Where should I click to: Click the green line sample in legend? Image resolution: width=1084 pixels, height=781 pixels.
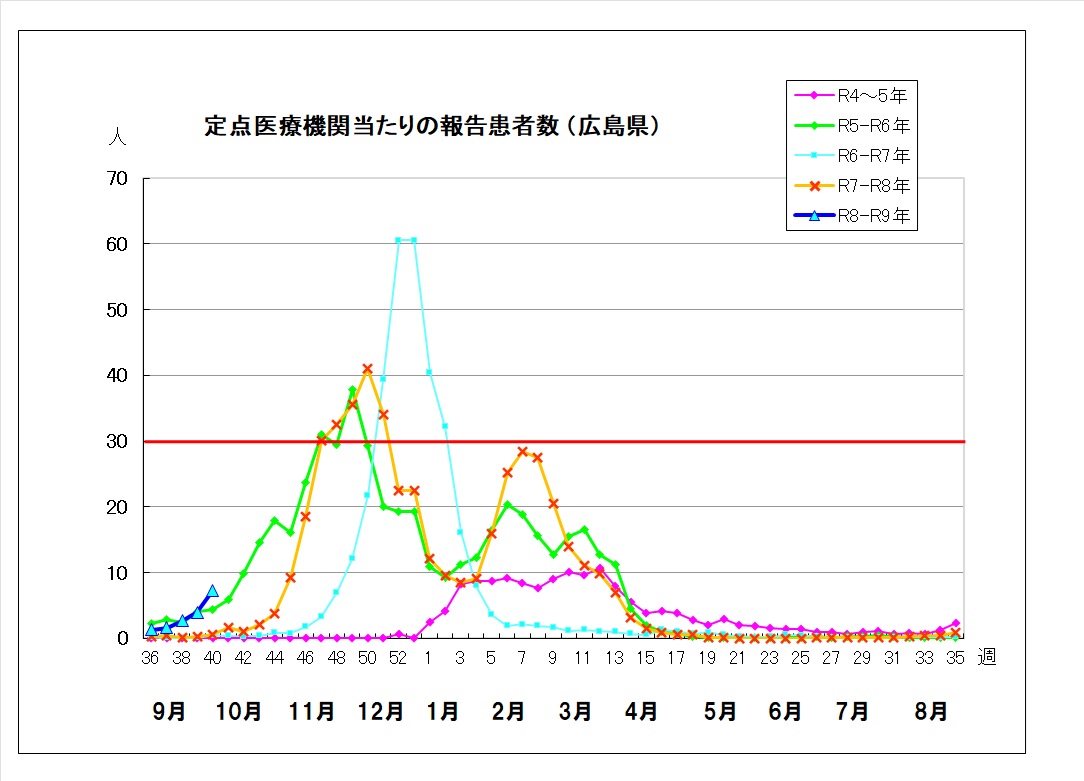click(814, 126)
